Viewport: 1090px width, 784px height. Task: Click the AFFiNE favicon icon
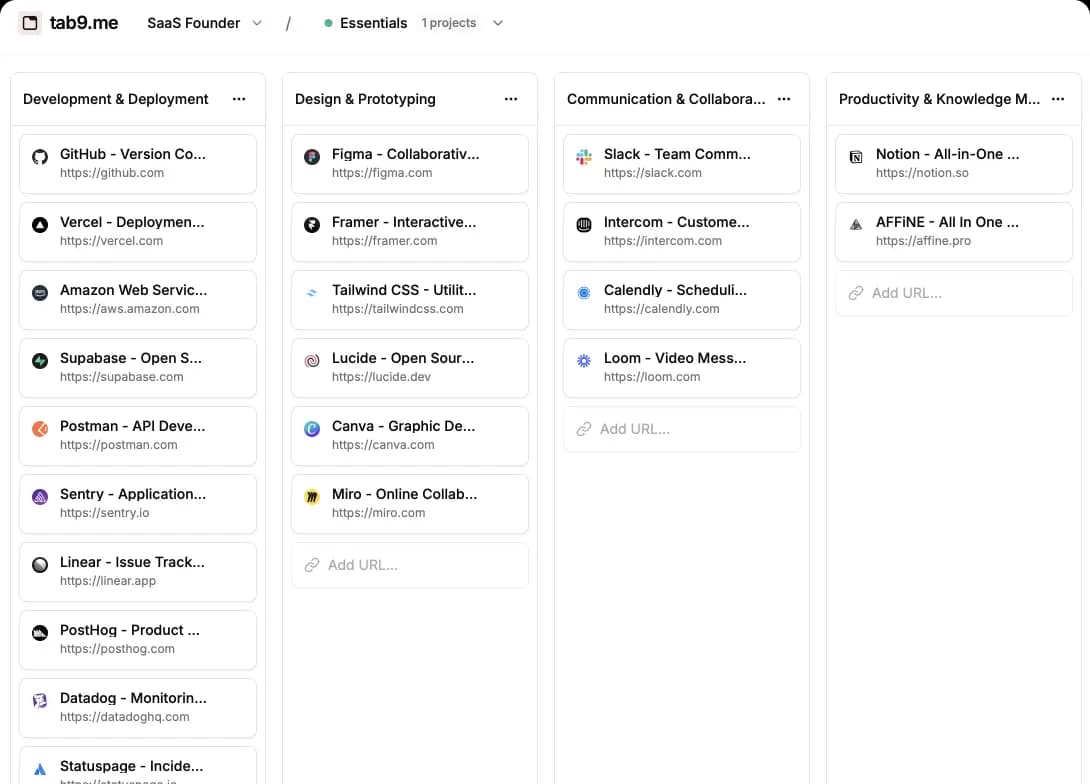(x=856, y=224)
